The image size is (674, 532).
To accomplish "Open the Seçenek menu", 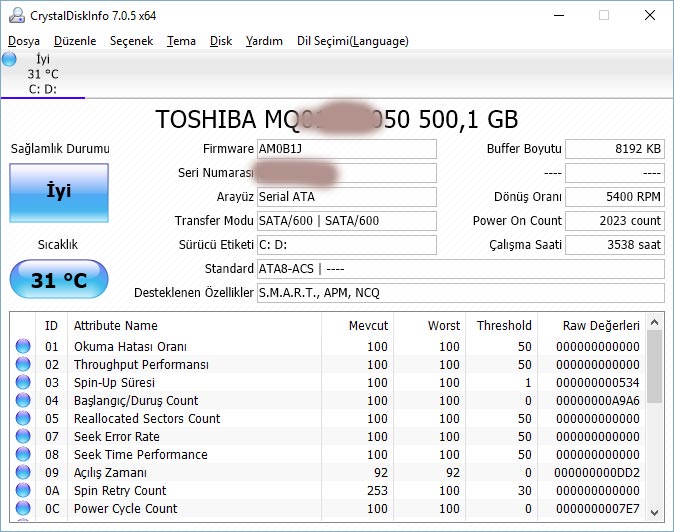I will (x=132, y=41).
